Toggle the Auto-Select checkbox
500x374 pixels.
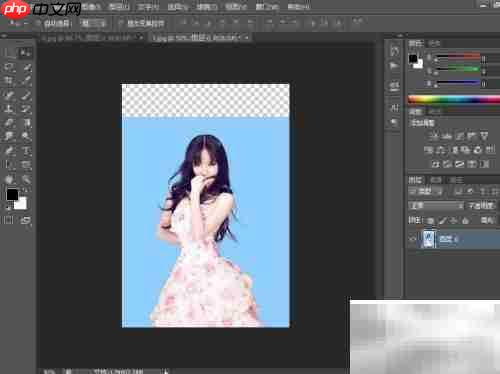[38, 23]
